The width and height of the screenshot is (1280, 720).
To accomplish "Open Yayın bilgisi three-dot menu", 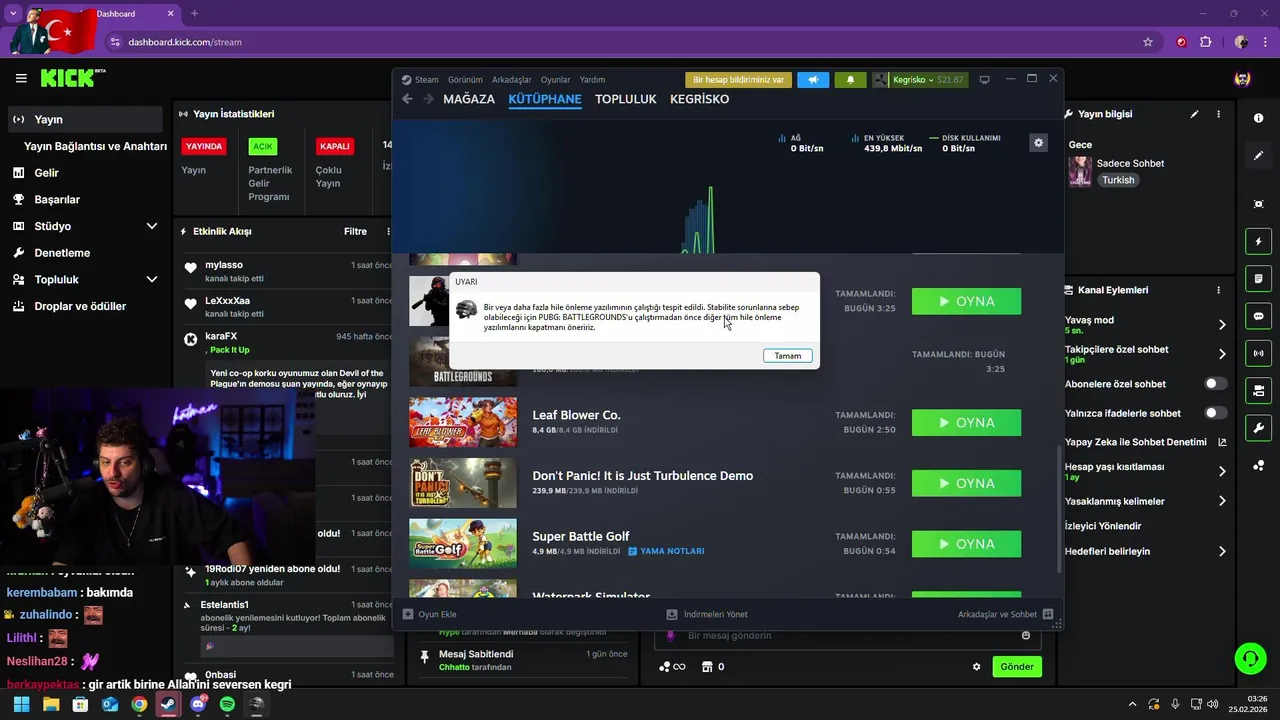I will point(1218,114).
